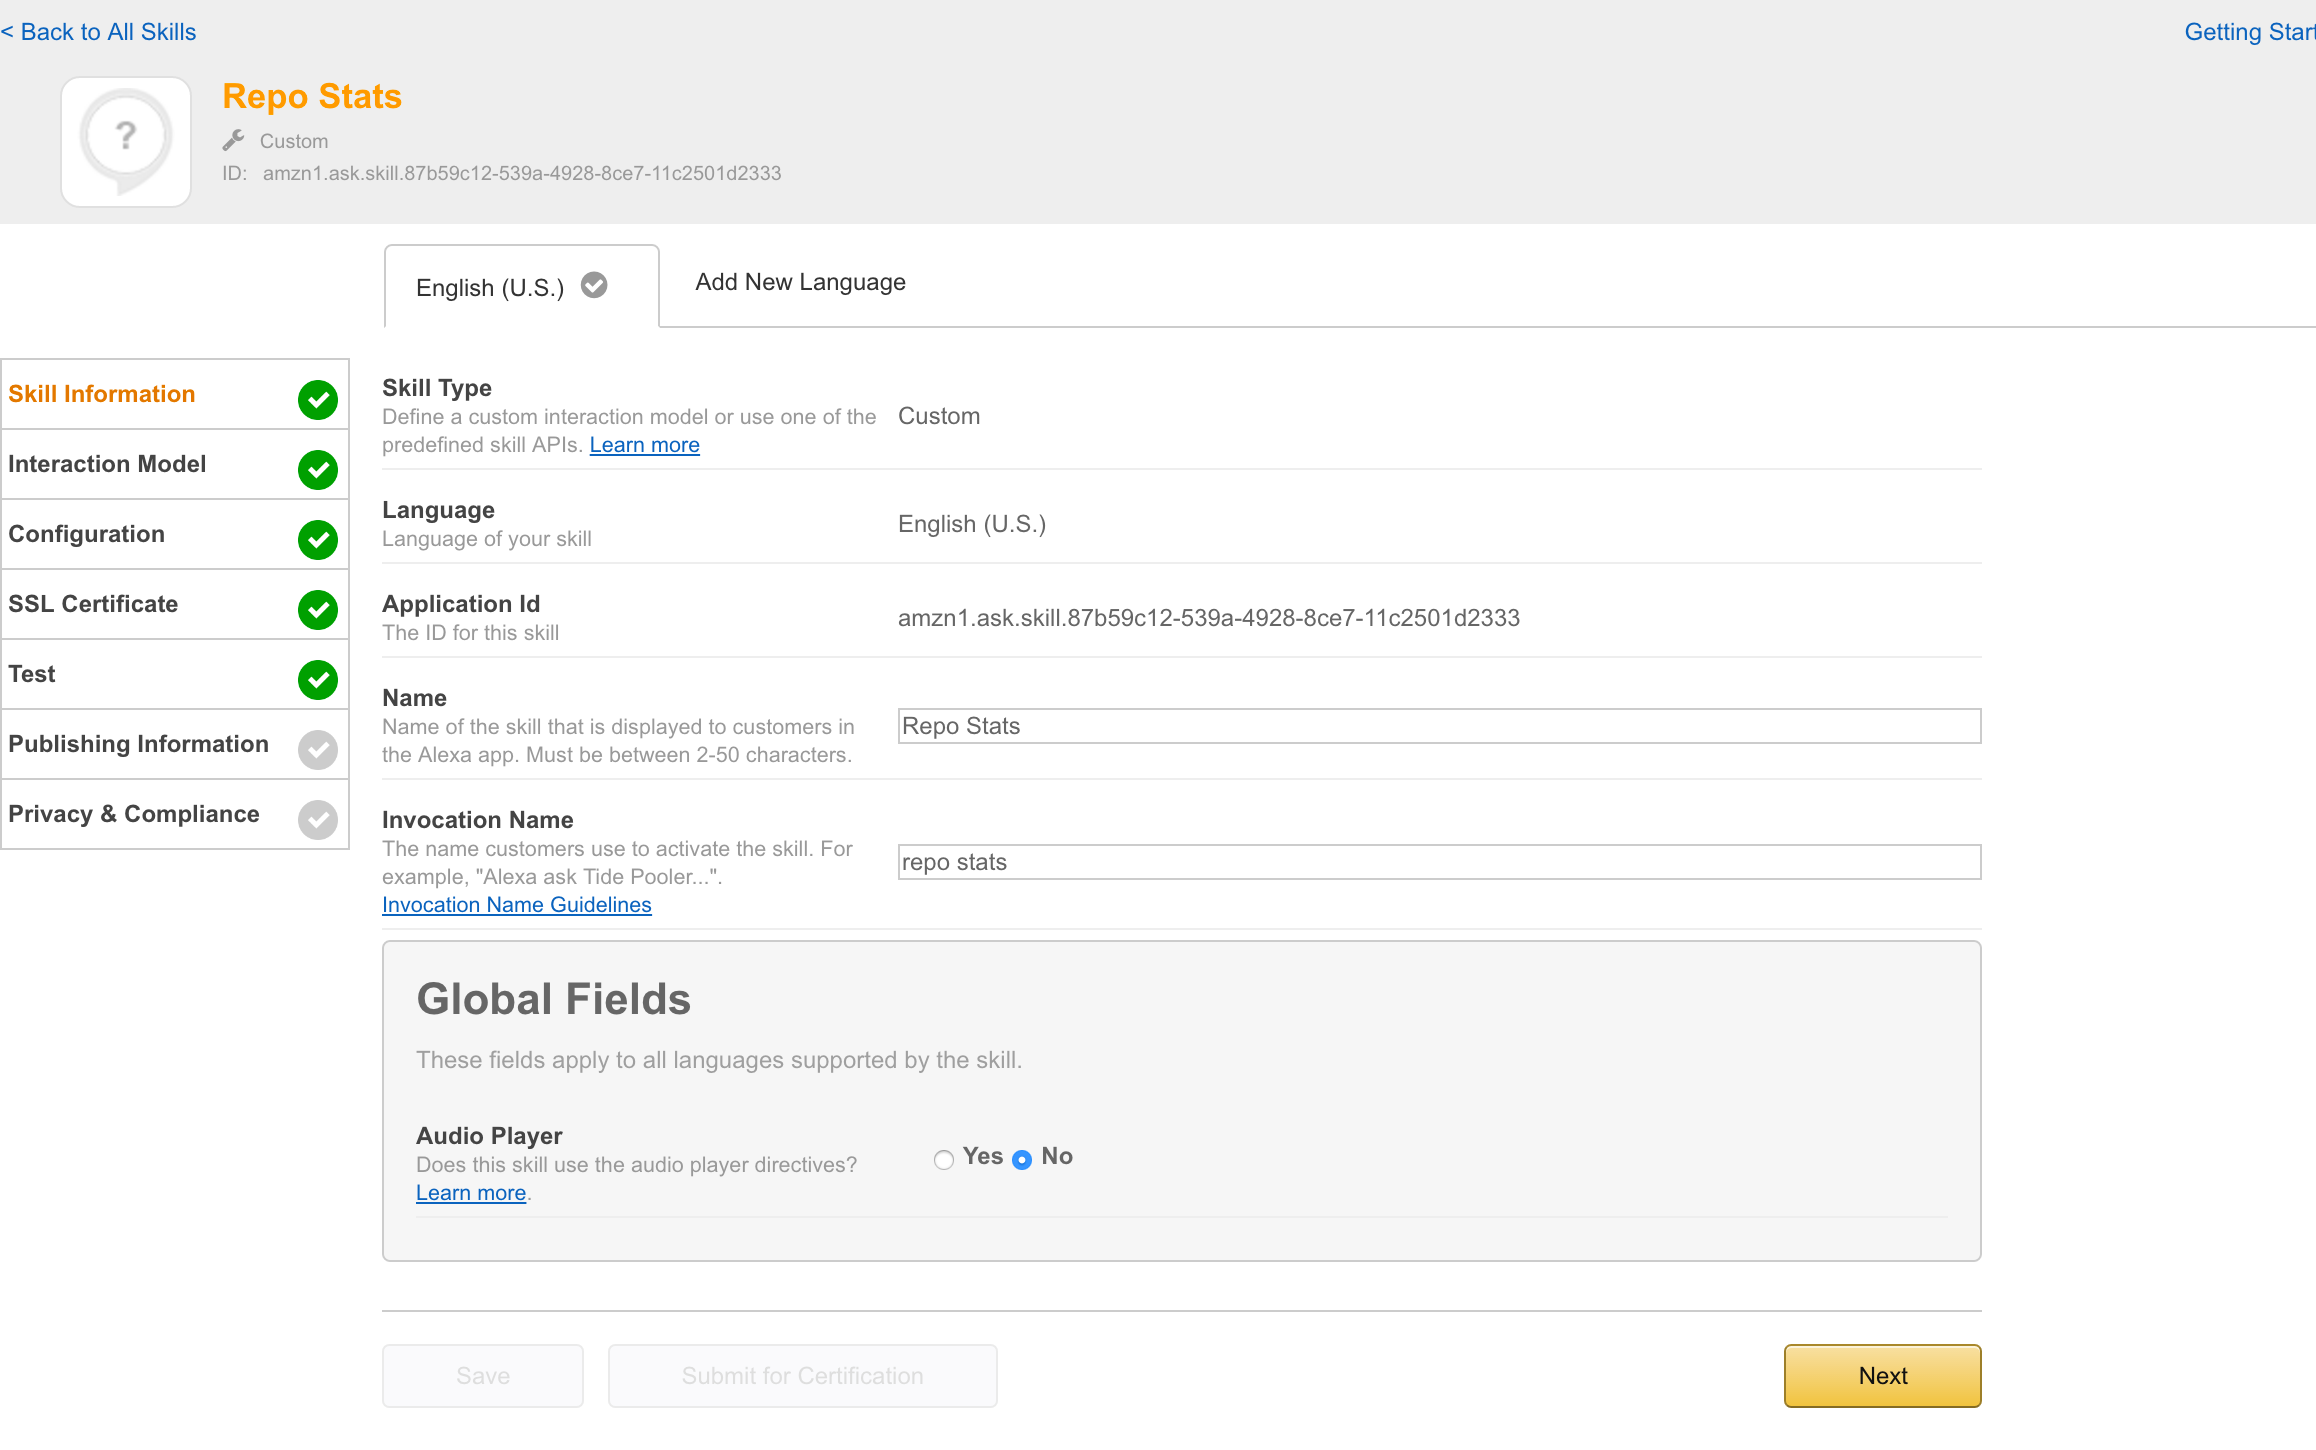Click the Invocation Name text field

click(1439, 862)
